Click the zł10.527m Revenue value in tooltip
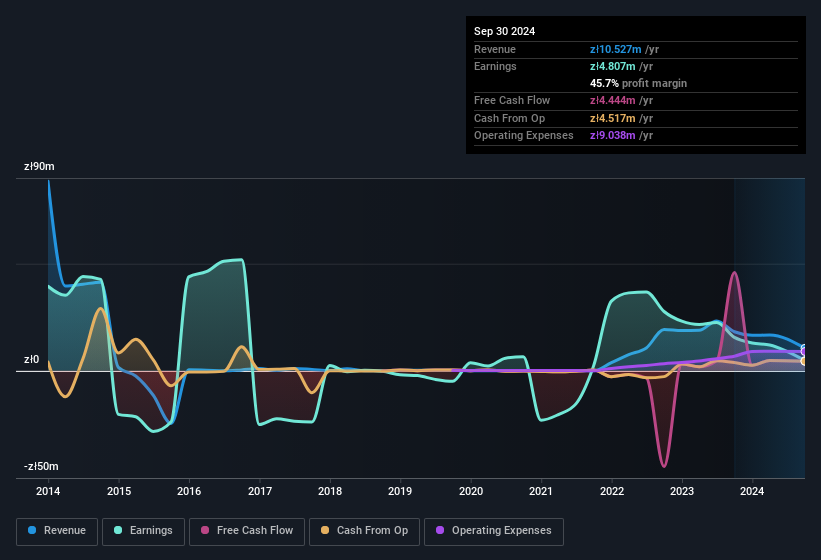This screenshot has height=560, width=821. click(614, 49)
